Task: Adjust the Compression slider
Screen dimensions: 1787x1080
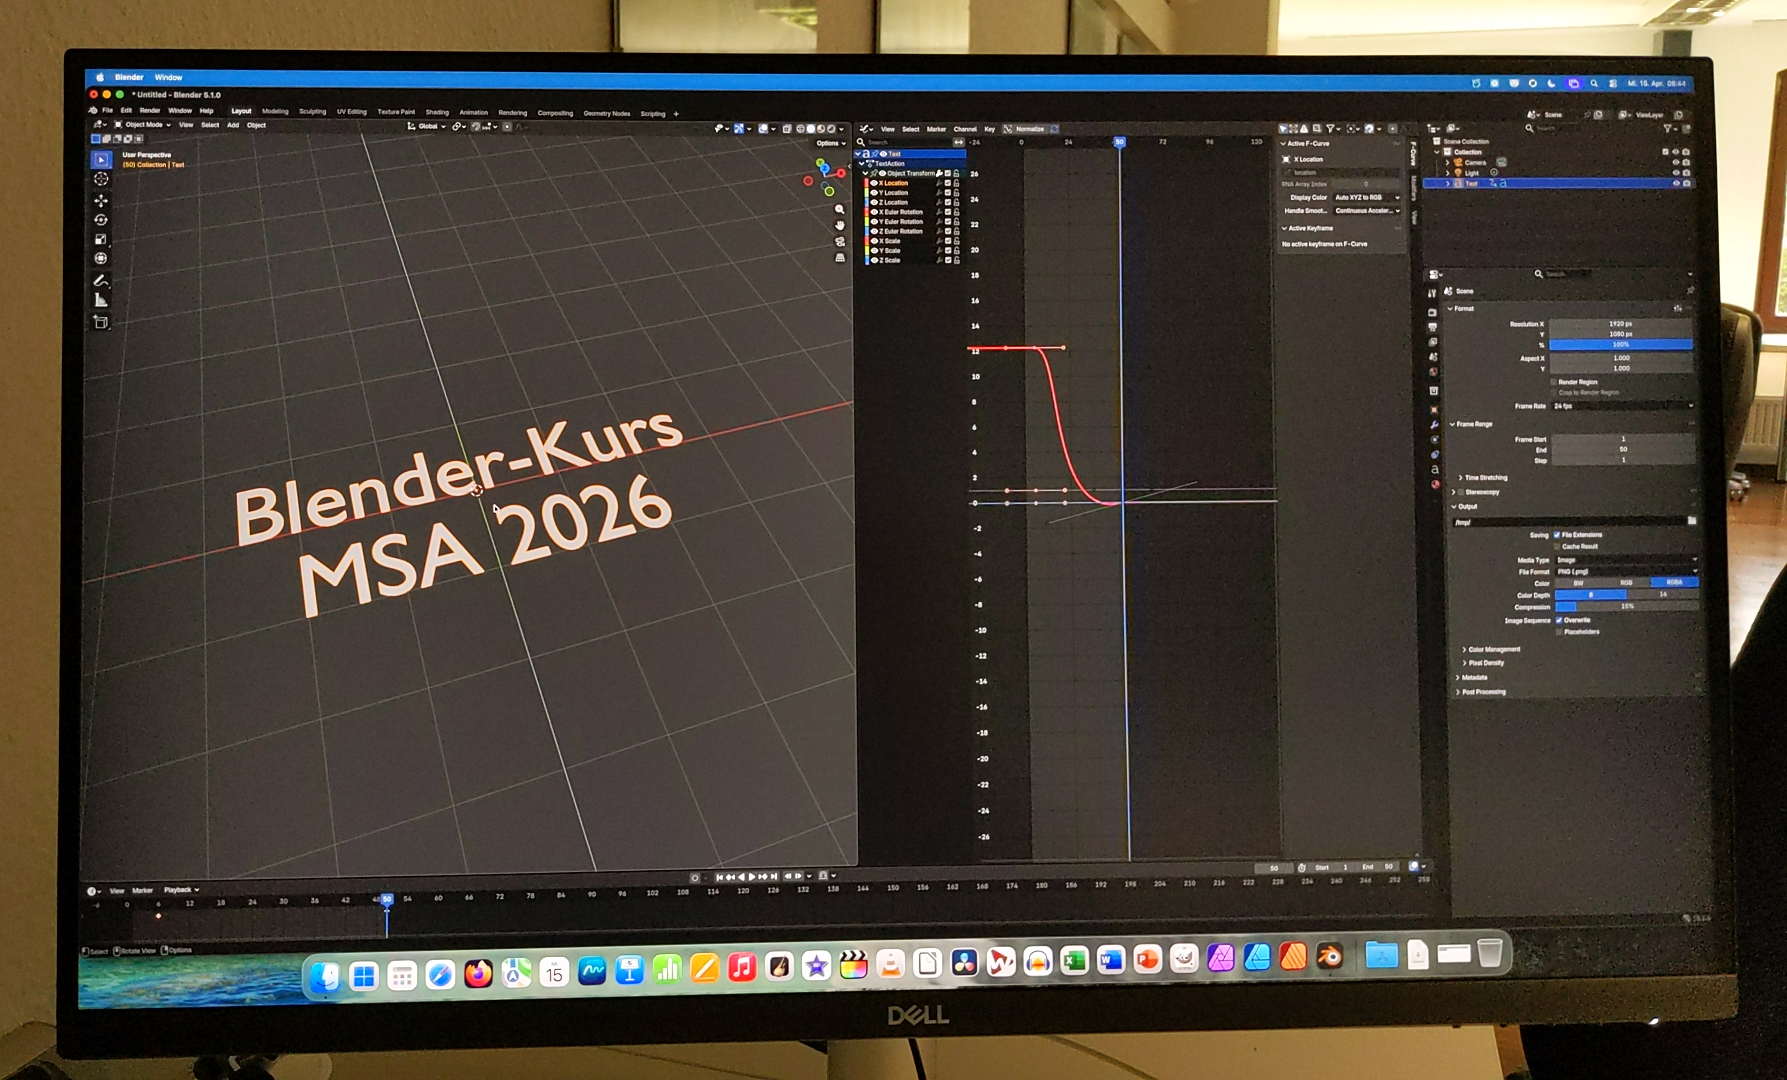Action: (x=1627, y=606)
